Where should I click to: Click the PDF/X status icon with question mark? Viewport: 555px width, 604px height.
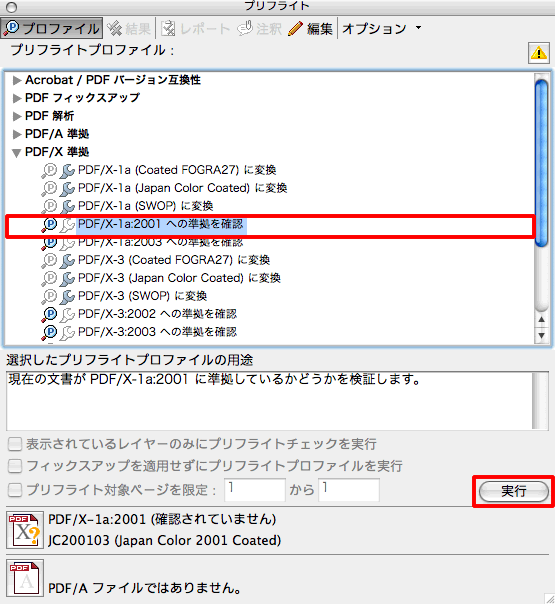click(x=25, y=530)
